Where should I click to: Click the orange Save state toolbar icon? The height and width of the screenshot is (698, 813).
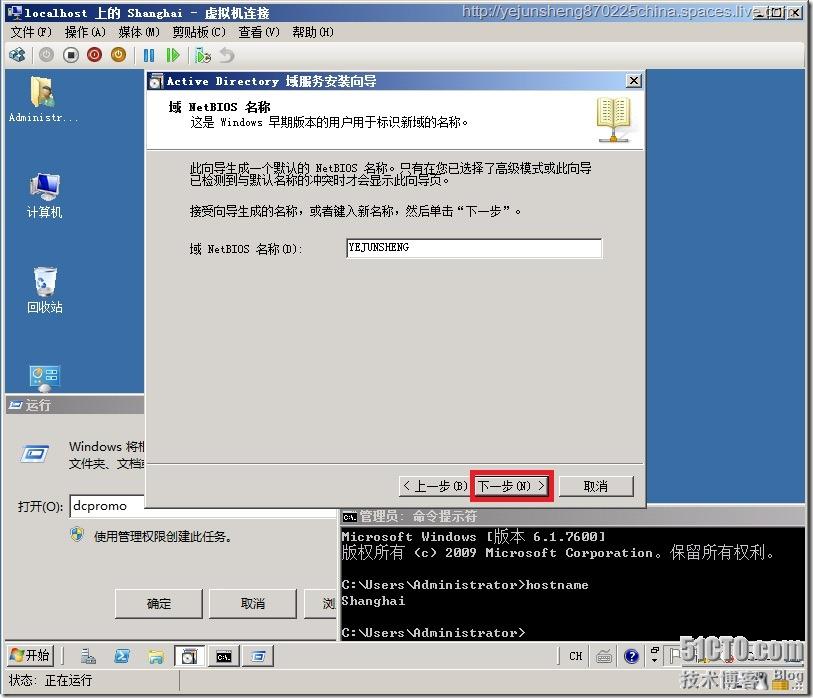[118, 55]
